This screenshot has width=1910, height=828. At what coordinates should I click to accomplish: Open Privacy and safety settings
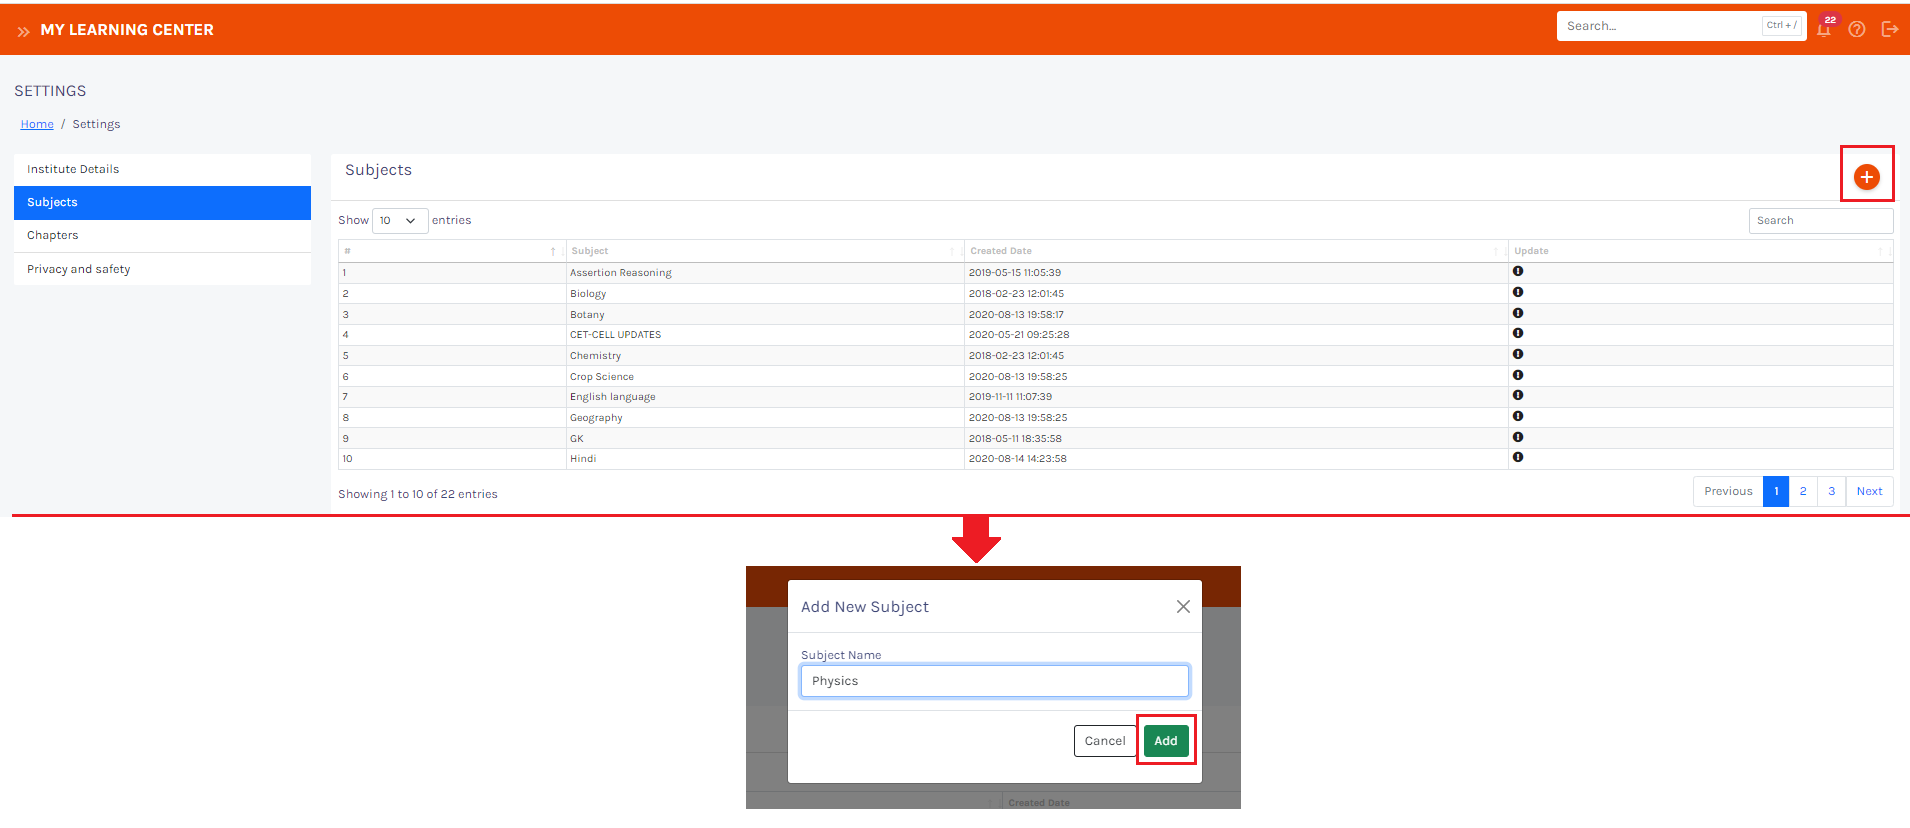tap(79, 269)
